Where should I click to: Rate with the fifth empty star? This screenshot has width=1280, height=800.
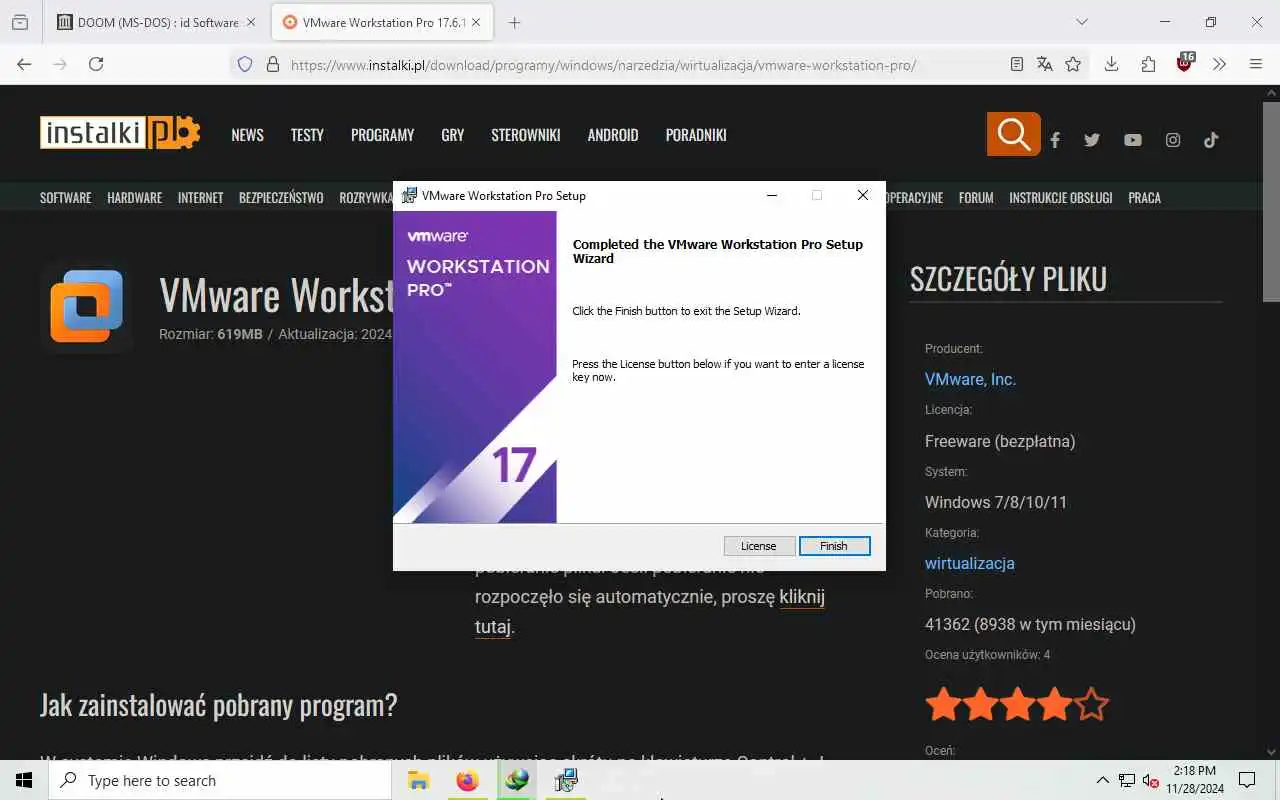[1092, 705]
